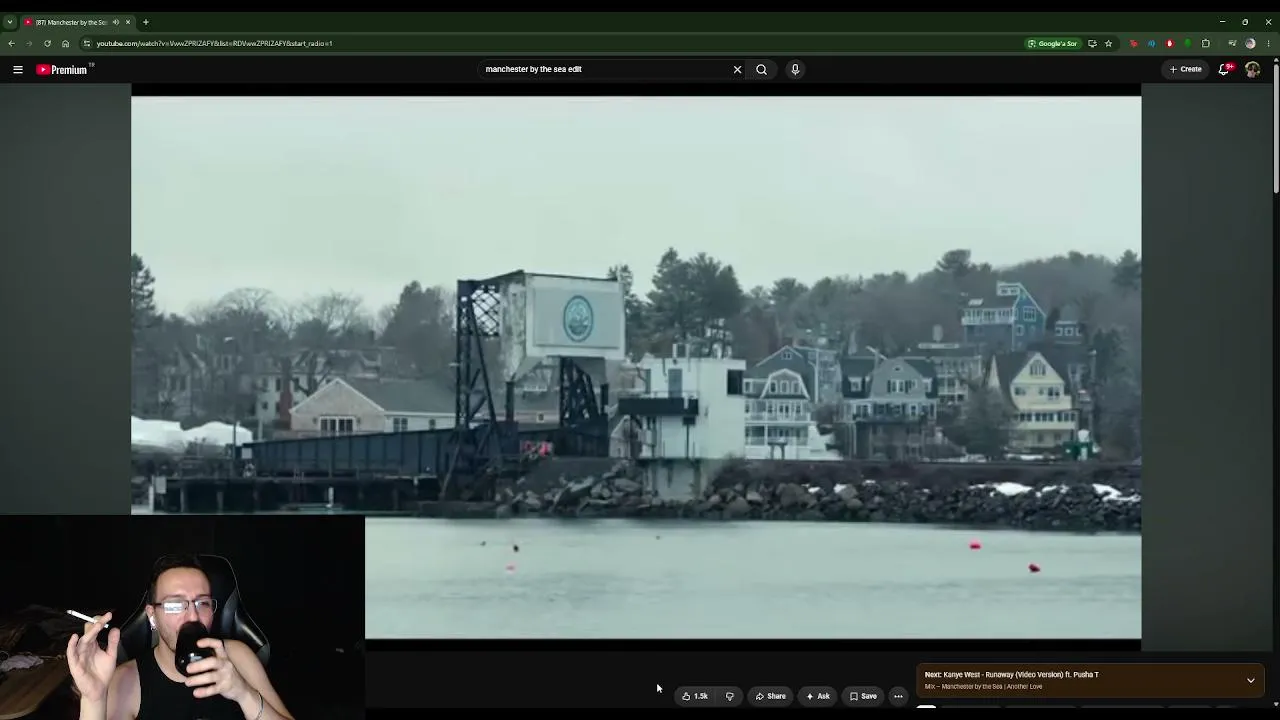
Task: Open the more actions ellipsis below video
Action: tap(898, 696)
